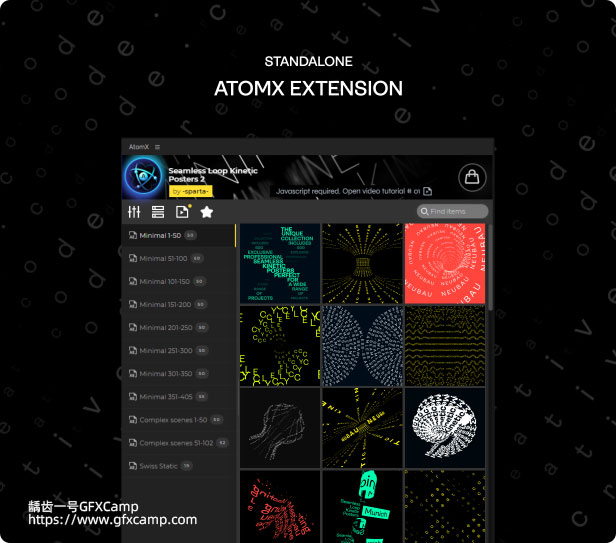
Task: Click the AtomX panel tab title
Action: (139, 147)
